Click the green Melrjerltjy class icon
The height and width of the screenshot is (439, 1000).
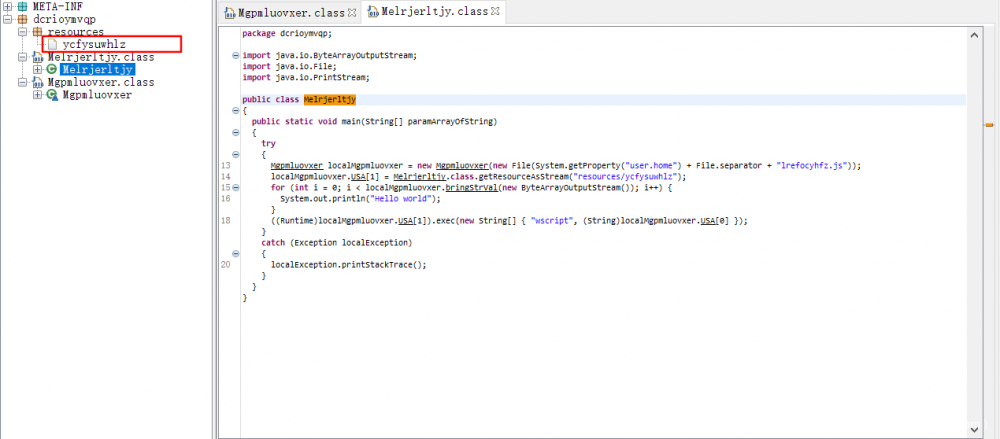[x=52, y=70]
